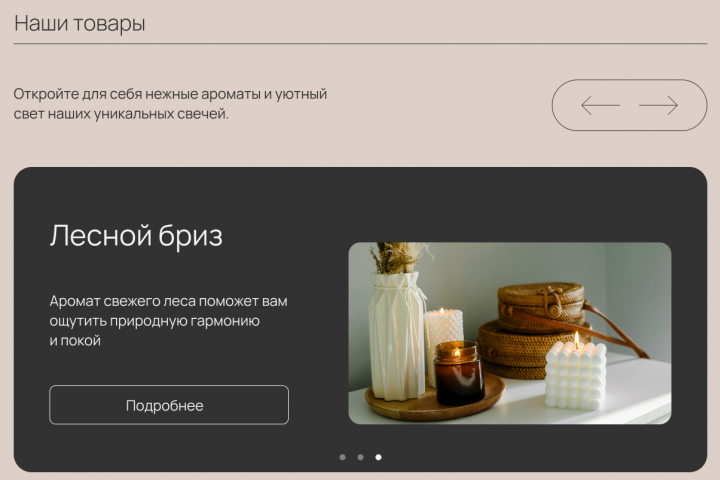Click the Лесной бриз title
The height and width of the screenshot is (480, 720).
[136, 236]
